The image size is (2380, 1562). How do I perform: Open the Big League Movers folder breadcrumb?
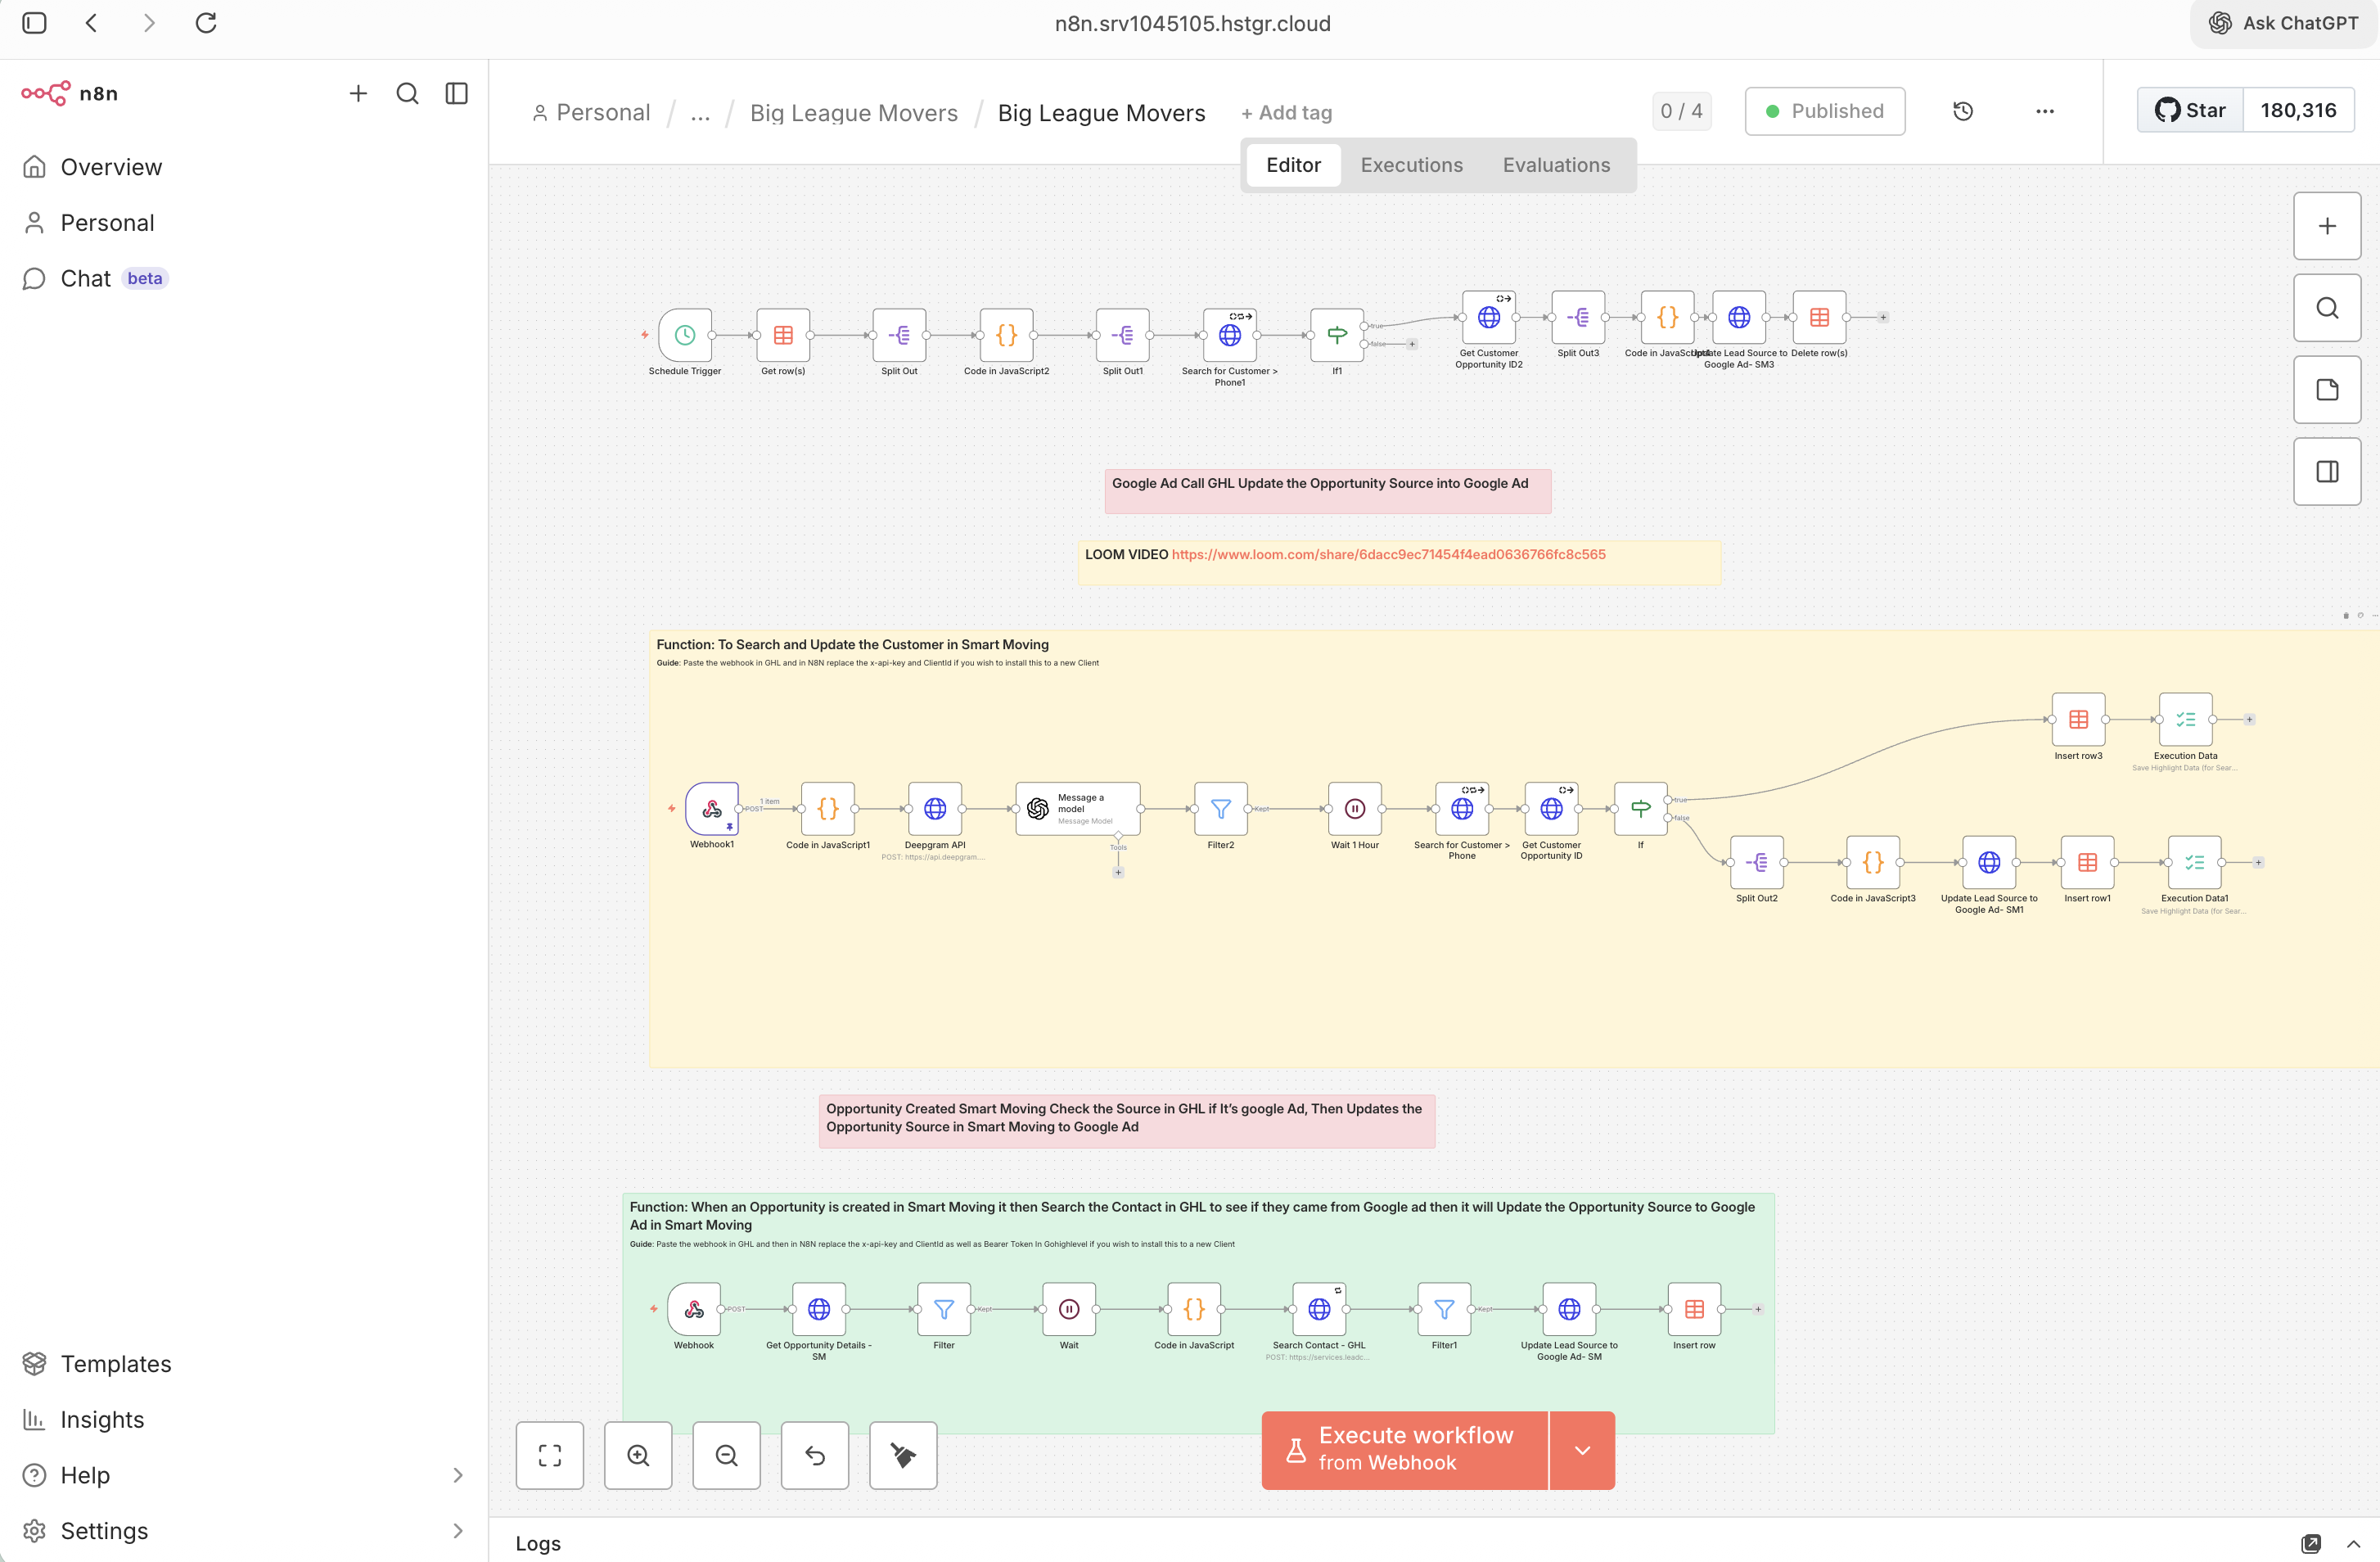point(853,113)
